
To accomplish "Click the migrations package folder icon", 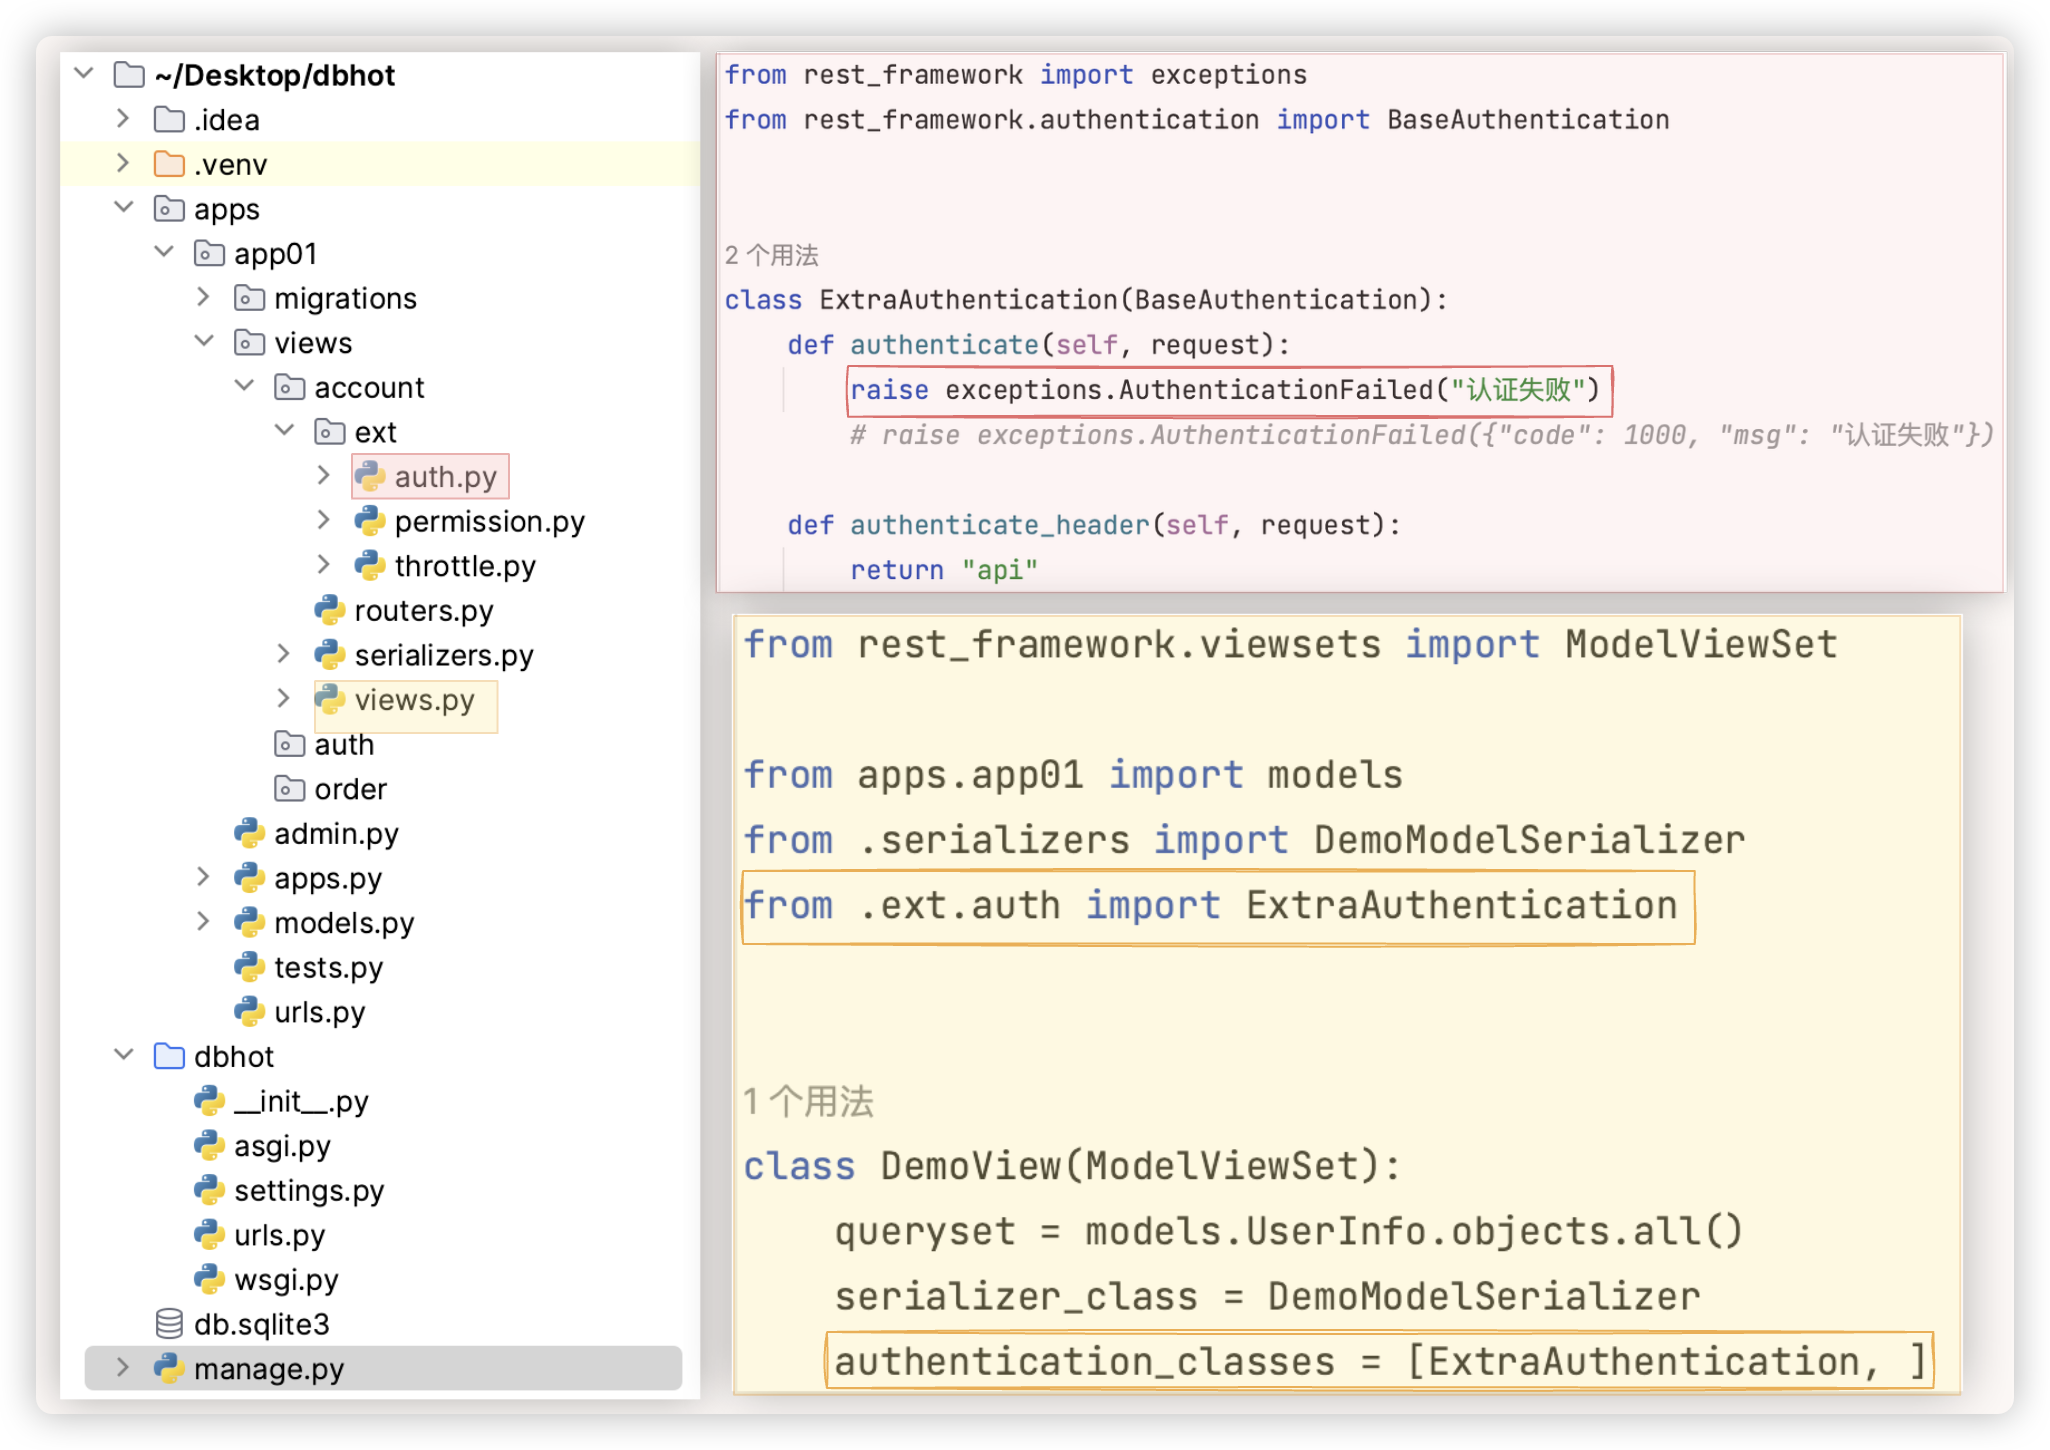I will click(x=249, y=298).
